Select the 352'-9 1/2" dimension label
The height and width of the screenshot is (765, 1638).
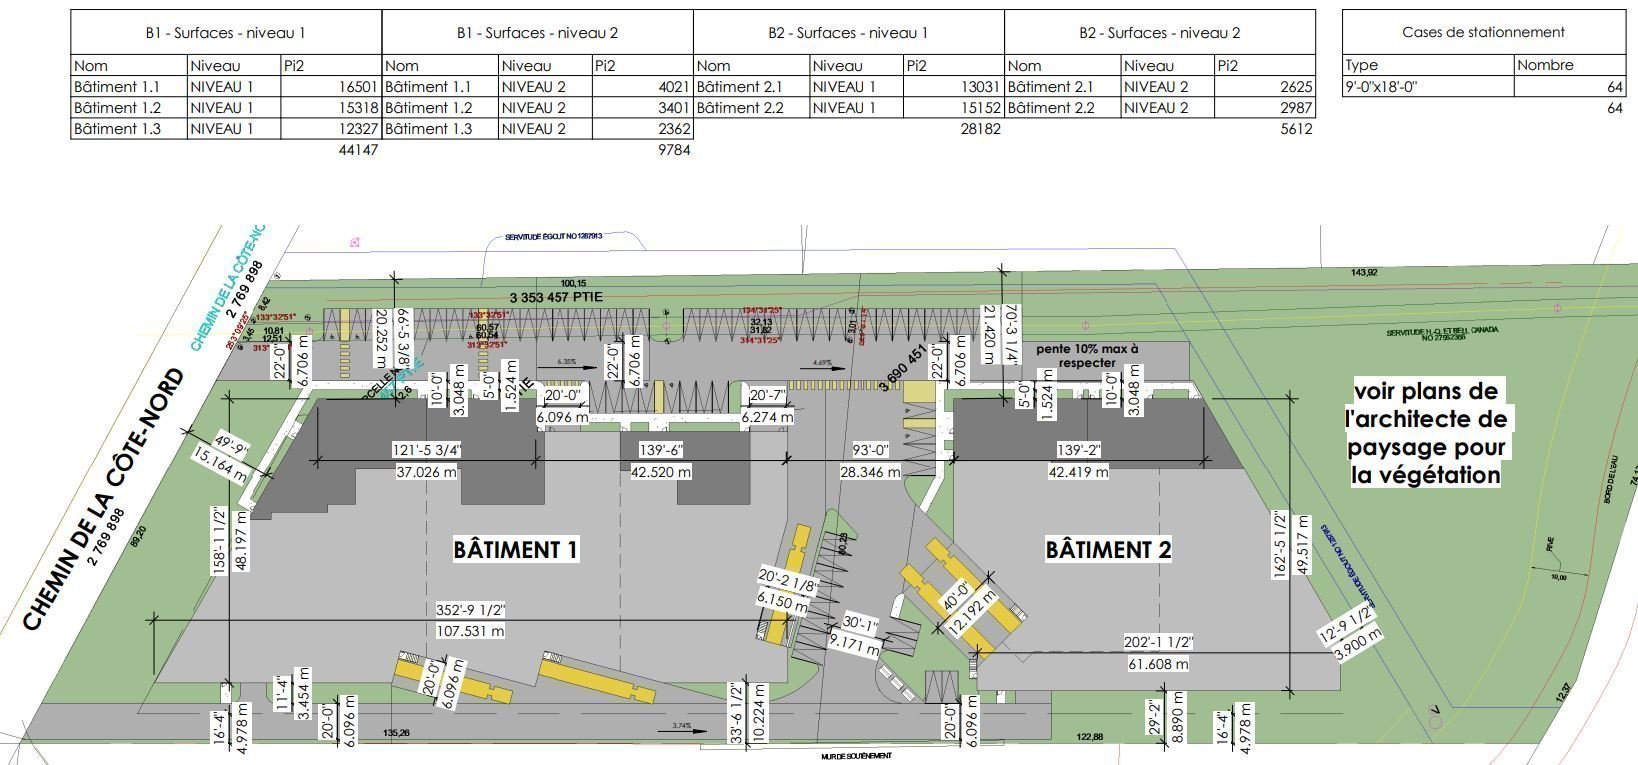470,611
